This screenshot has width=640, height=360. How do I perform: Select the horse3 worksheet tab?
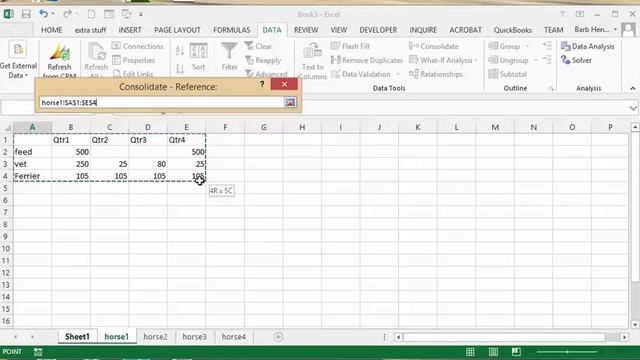tap(195, 337)
